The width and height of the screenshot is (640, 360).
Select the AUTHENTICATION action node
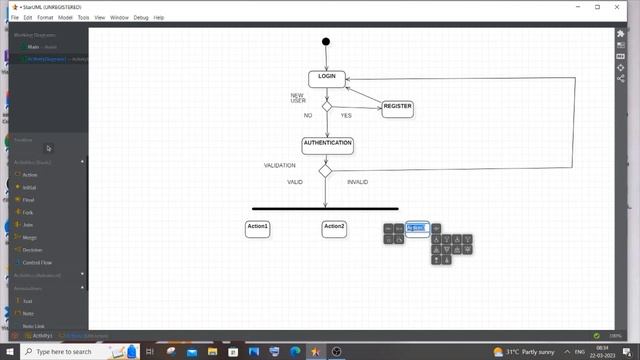point(327,146)
